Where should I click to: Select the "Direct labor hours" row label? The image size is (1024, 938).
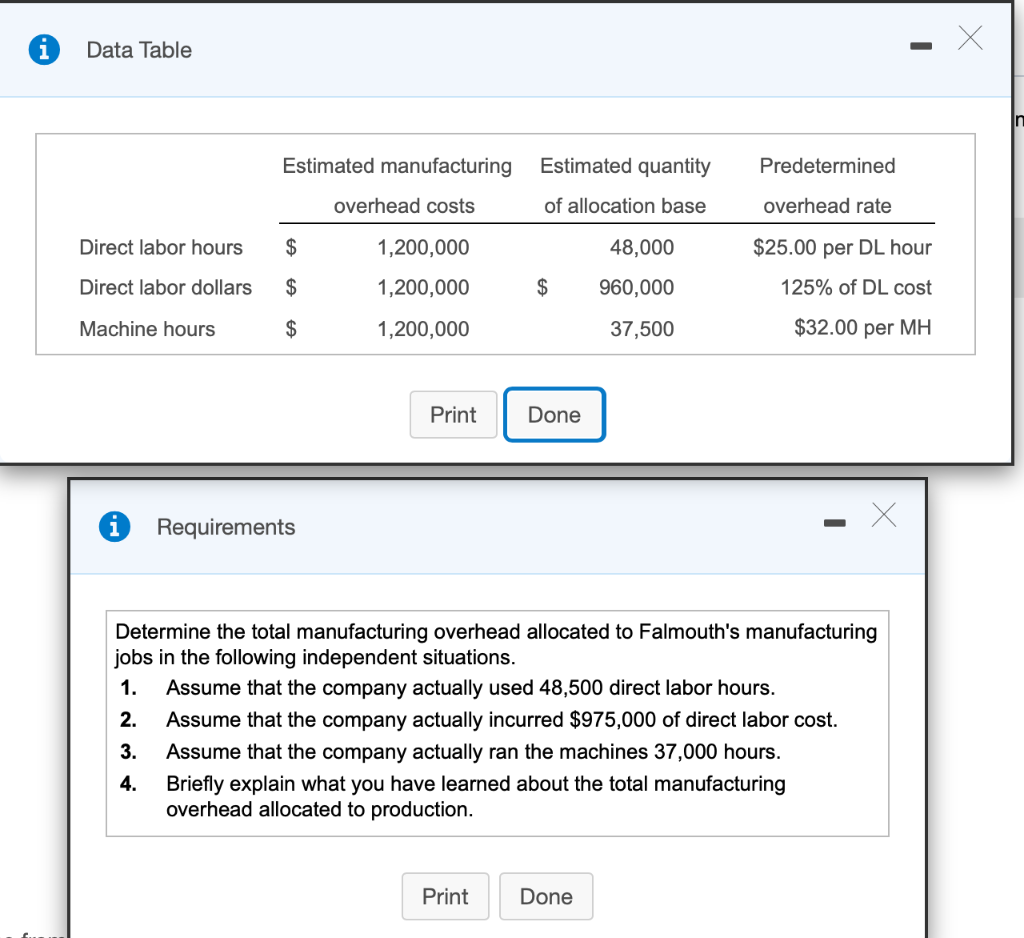(161, 247)
